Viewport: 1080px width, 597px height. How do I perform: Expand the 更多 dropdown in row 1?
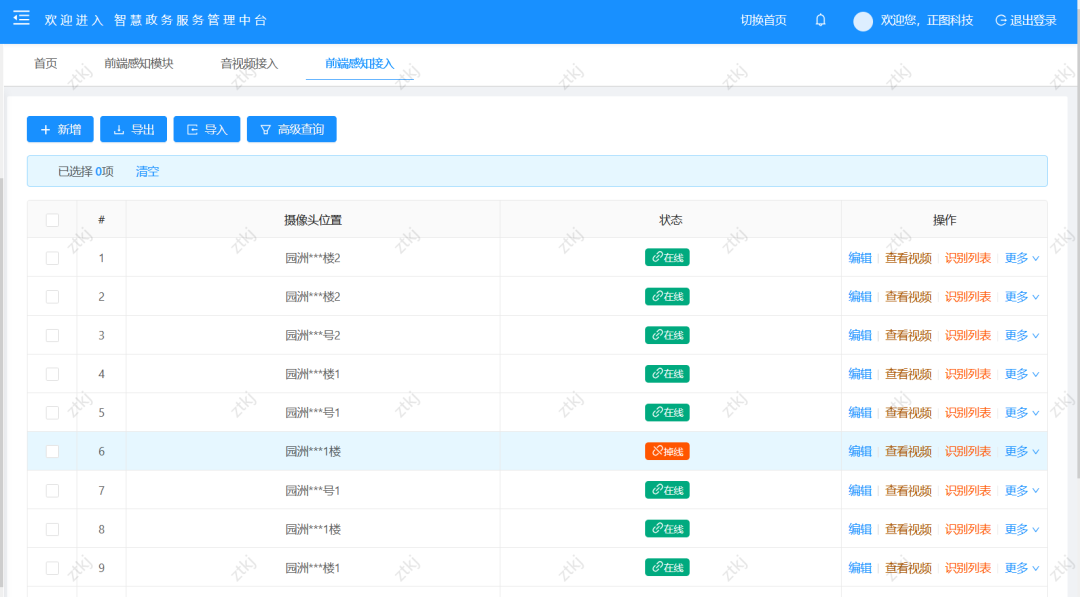tap(1021, 258)
